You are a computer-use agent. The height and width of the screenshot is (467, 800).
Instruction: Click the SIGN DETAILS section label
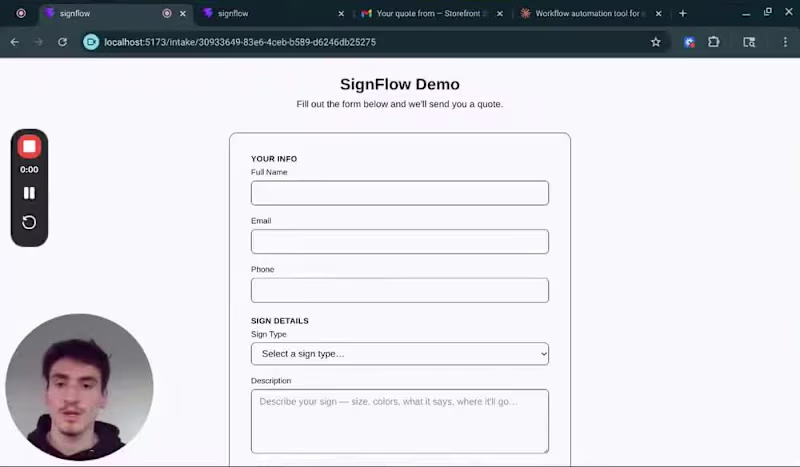click(x=280, y=321)
